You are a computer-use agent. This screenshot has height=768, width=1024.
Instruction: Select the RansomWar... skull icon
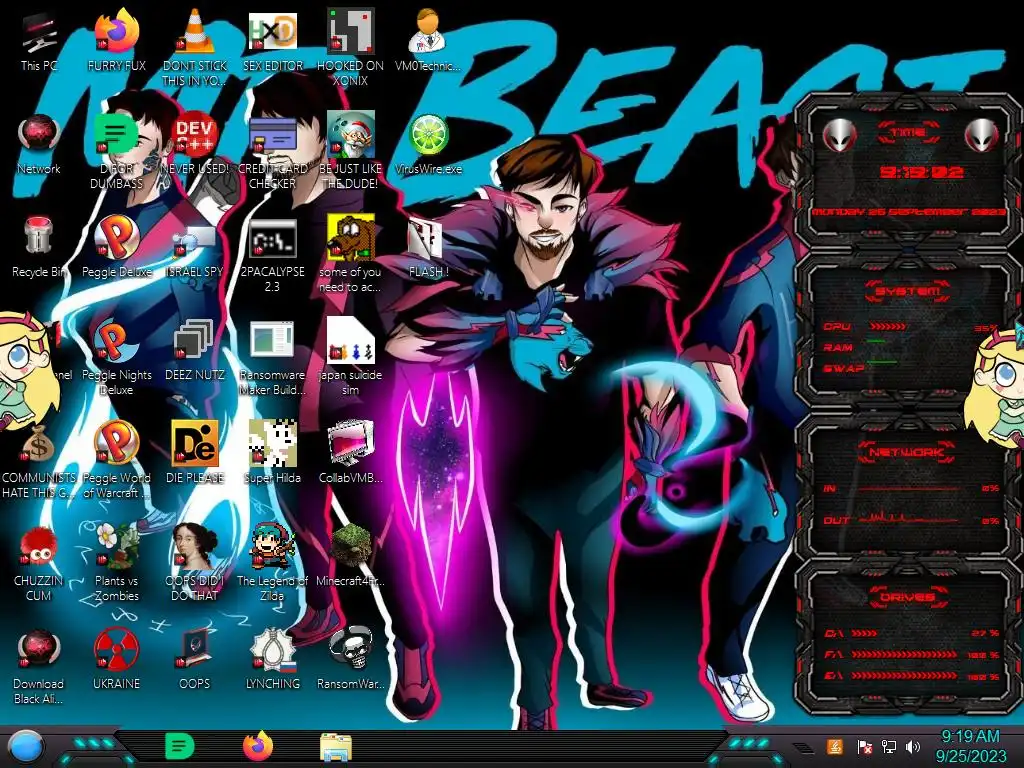coord(351,660)
